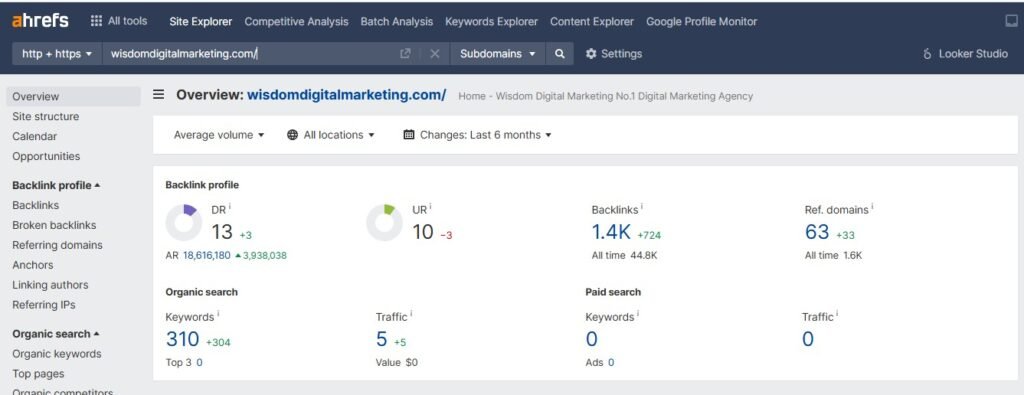Viewport: 1024px width, 395px height.
Task: Open Content Explorer tool
Action: point(592,22)
